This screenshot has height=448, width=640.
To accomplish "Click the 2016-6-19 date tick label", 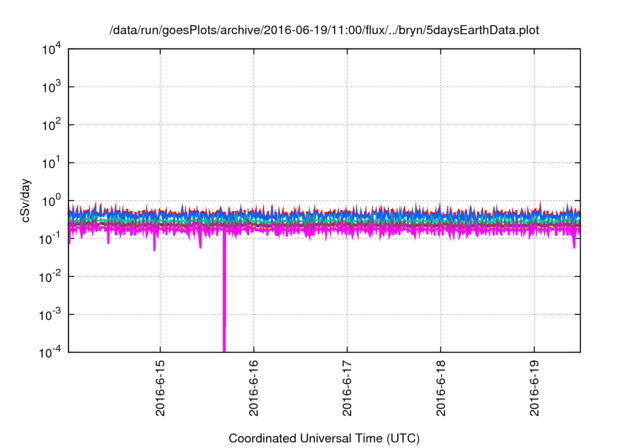I will point(534,388).
